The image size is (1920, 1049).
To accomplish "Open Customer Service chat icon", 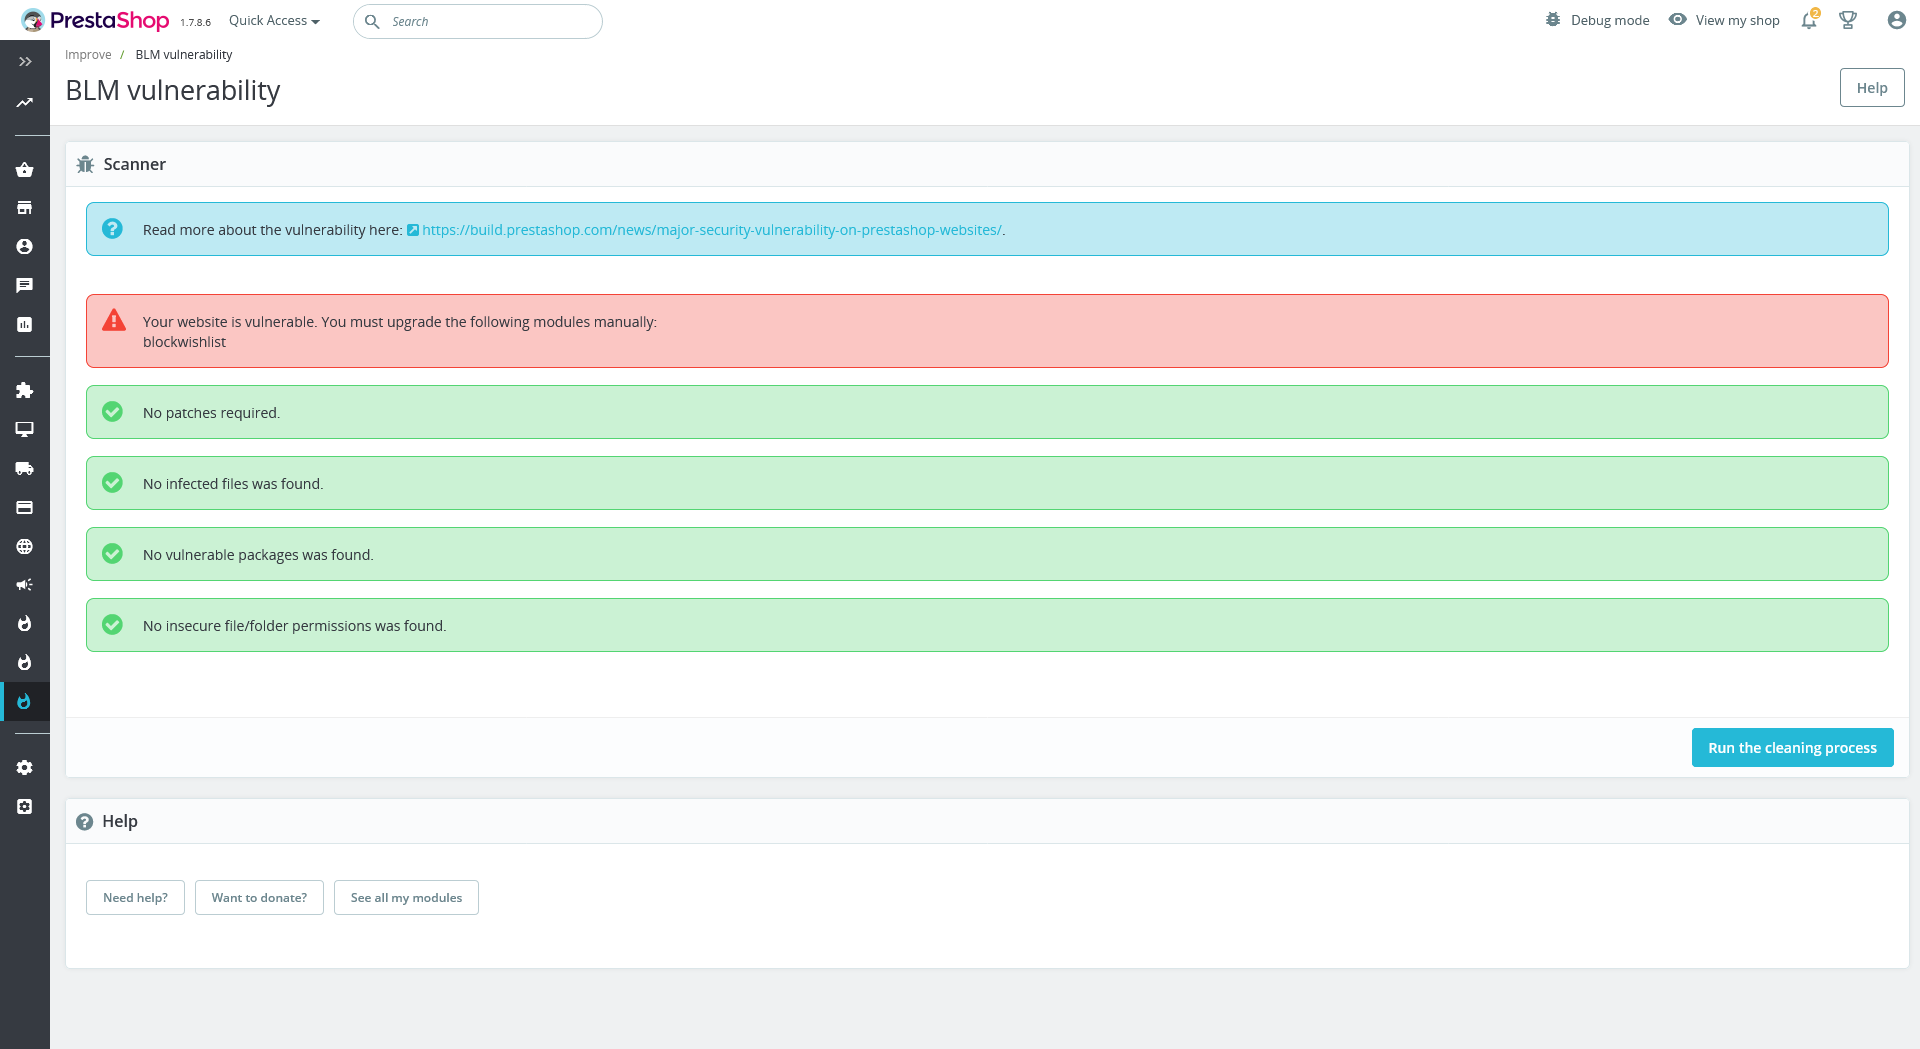I will 25,286.
